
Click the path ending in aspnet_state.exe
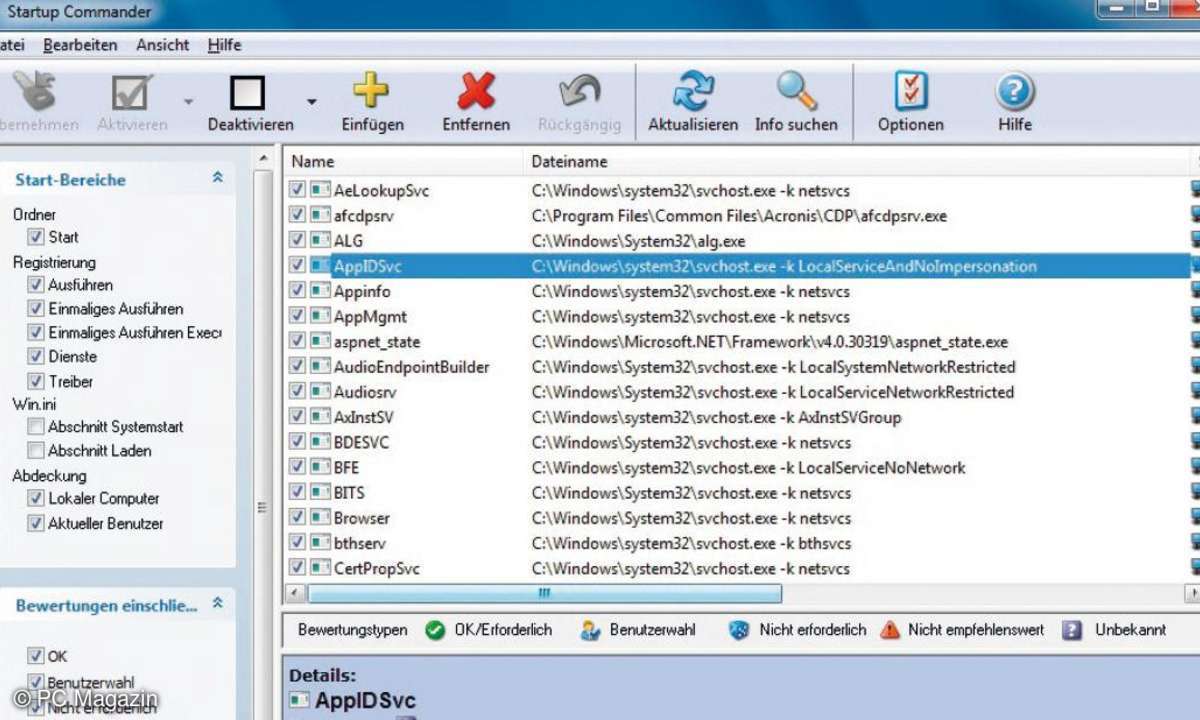(770, 342)
